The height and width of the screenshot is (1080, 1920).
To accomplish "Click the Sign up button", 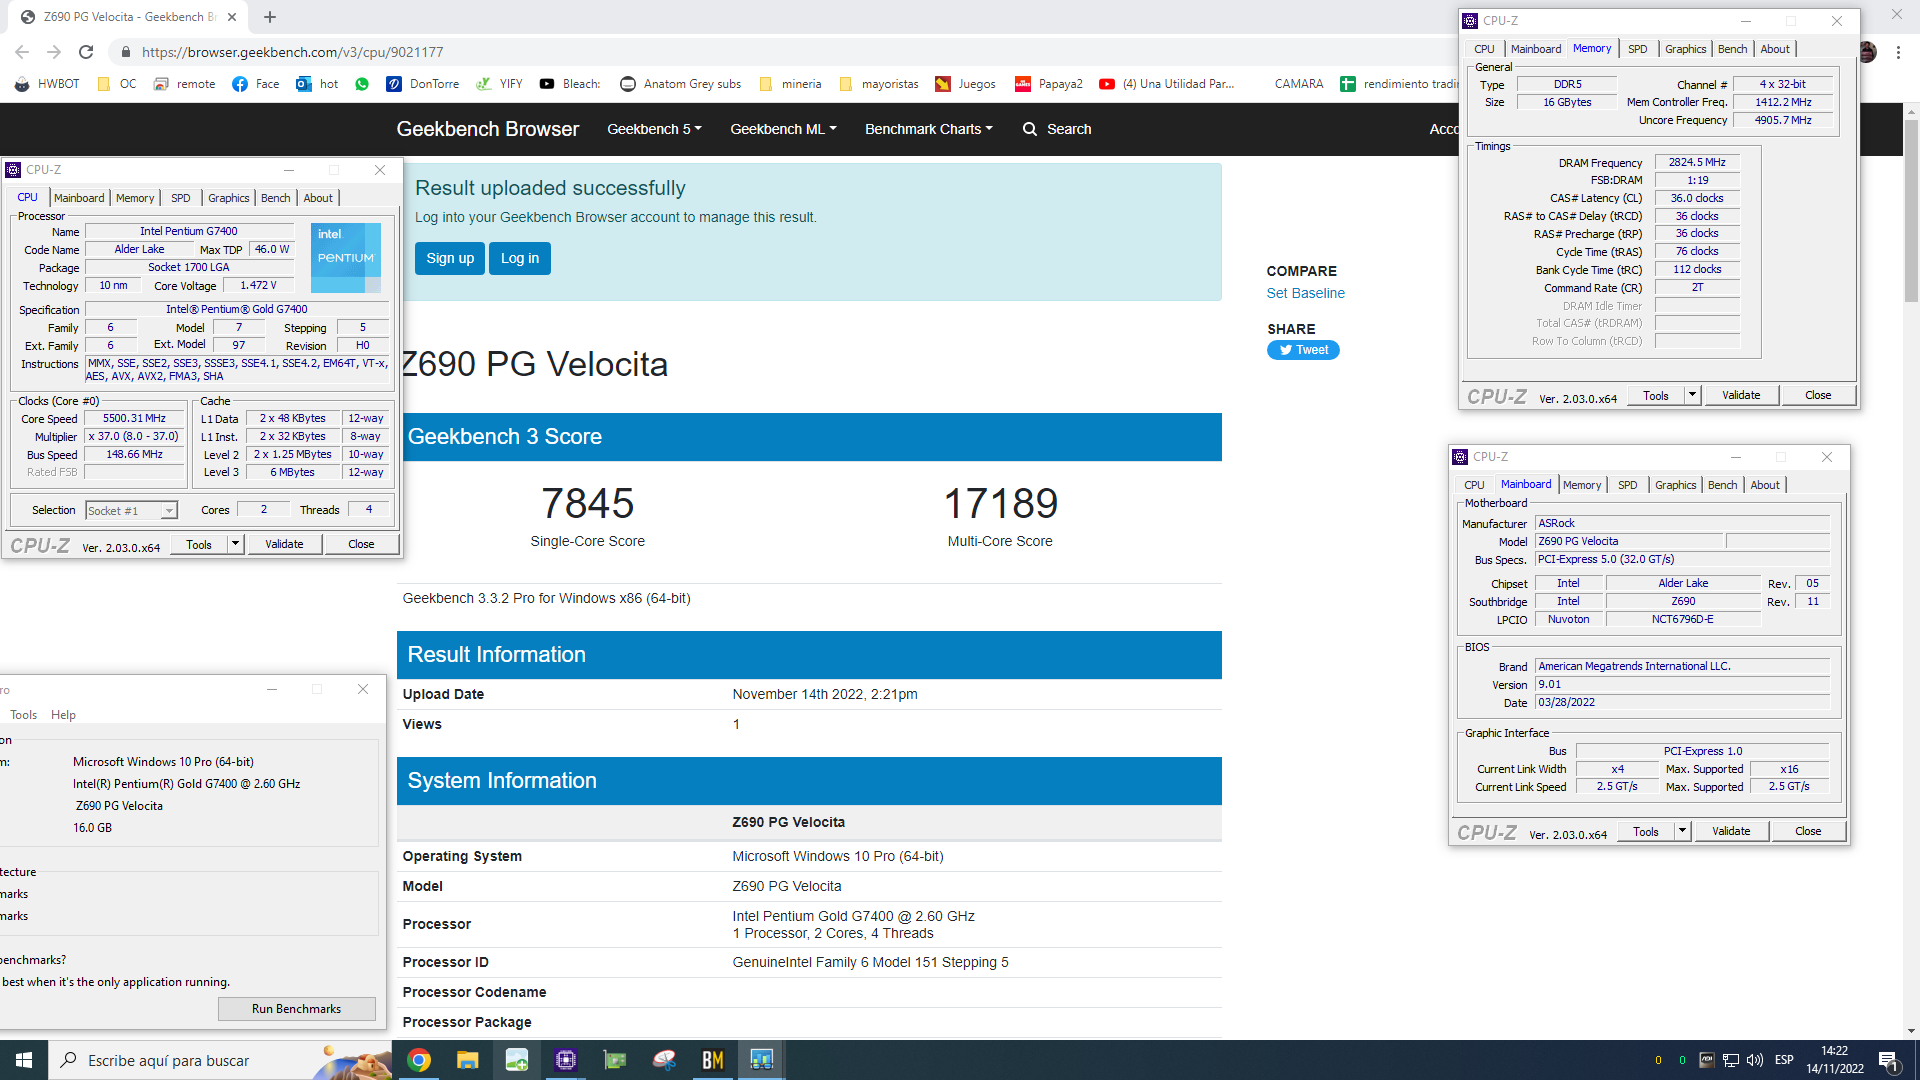I will (x=450, y=258).
